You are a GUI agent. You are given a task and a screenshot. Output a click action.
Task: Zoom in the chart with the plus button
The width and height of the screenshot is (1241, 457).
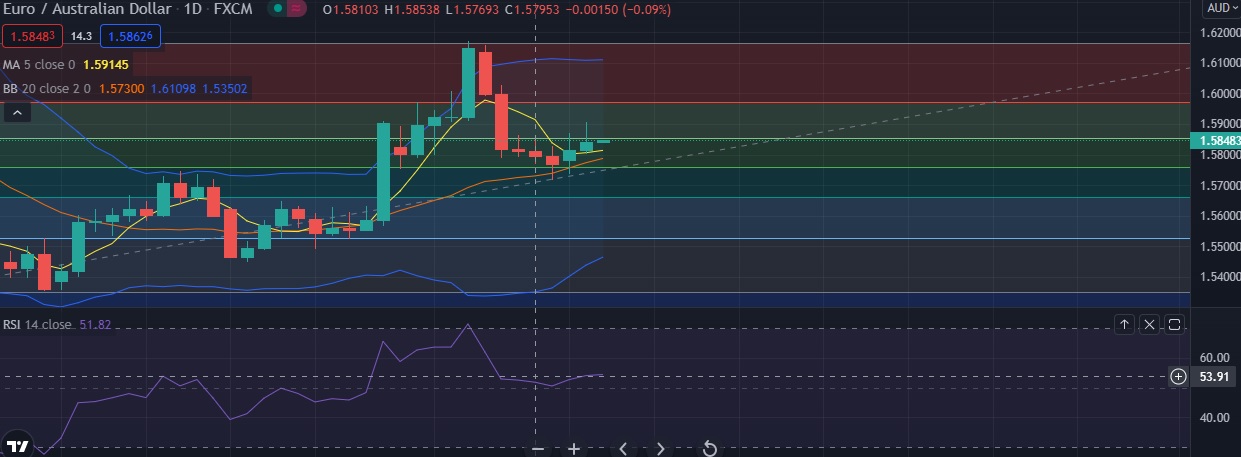pyautogui.click(x=574, y=449)
